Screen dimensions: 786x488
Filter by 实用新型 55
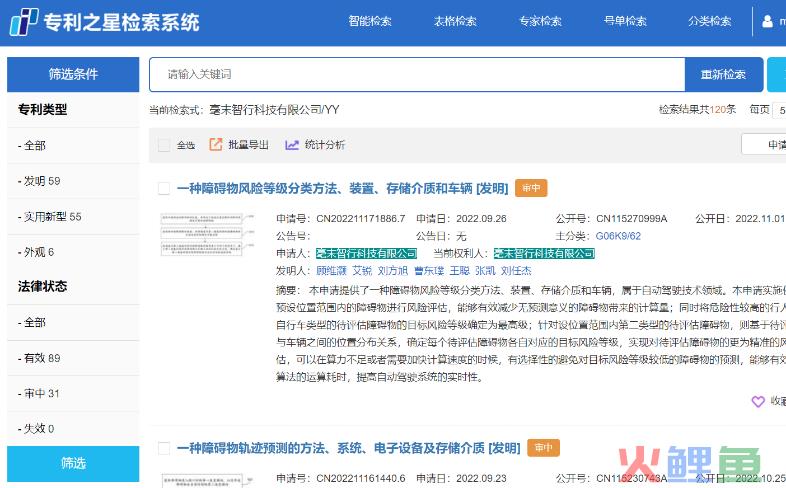[x=50, y=216]
